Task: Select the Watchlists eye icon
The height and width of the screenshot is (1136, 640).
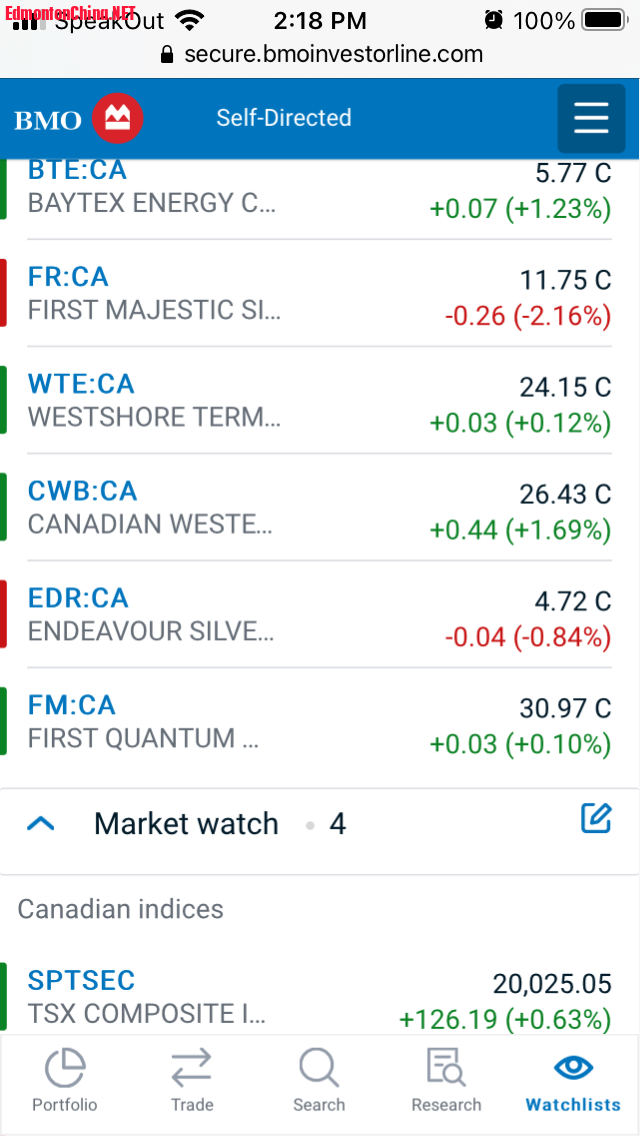Action: point(573,1067)
